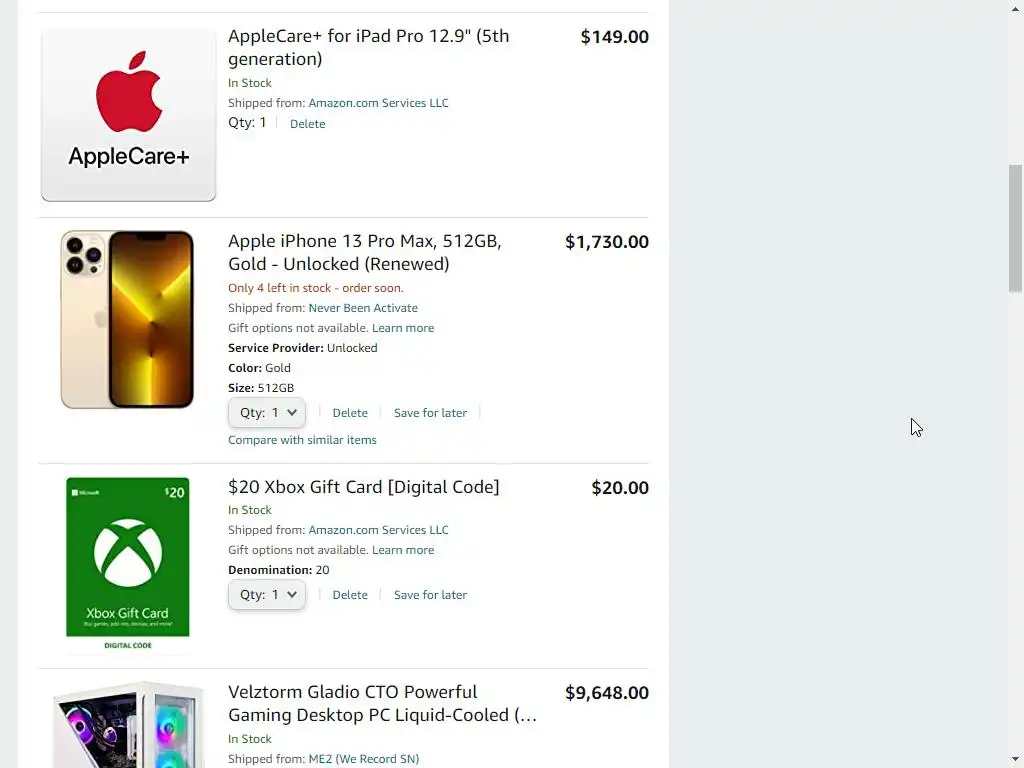Click the scroll up arrow of scrollbar
Image resolution: width=1024 pixels, height=768 pixels.
(1016, 8)
